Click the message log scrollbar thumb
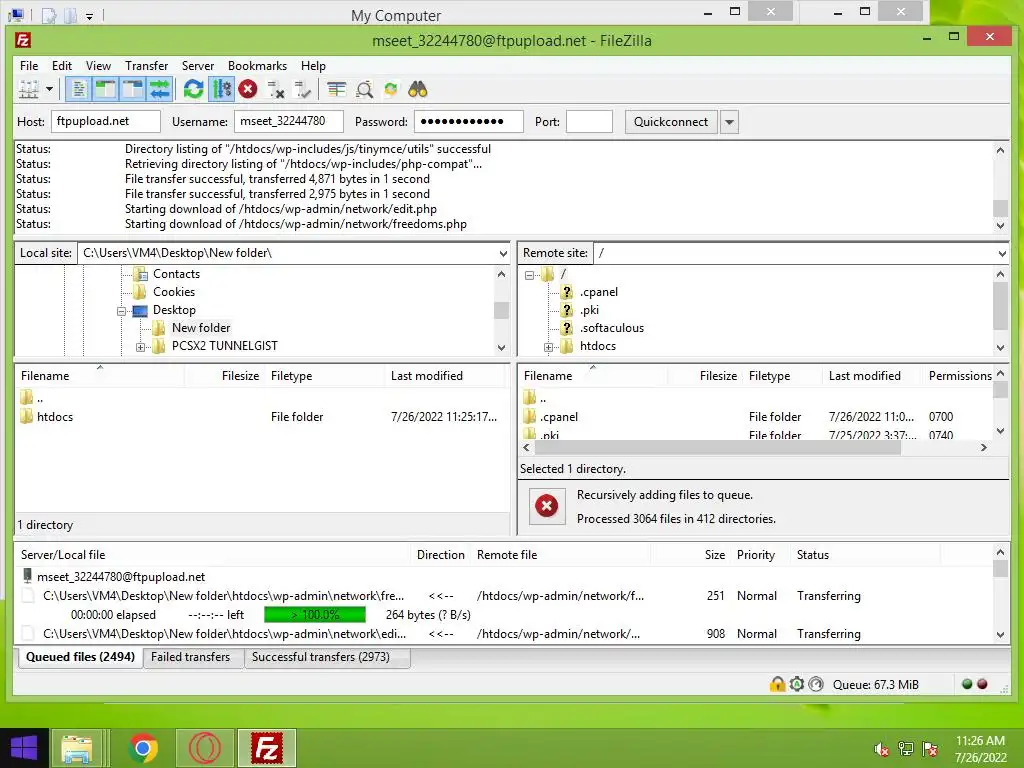 [1000, 208]
